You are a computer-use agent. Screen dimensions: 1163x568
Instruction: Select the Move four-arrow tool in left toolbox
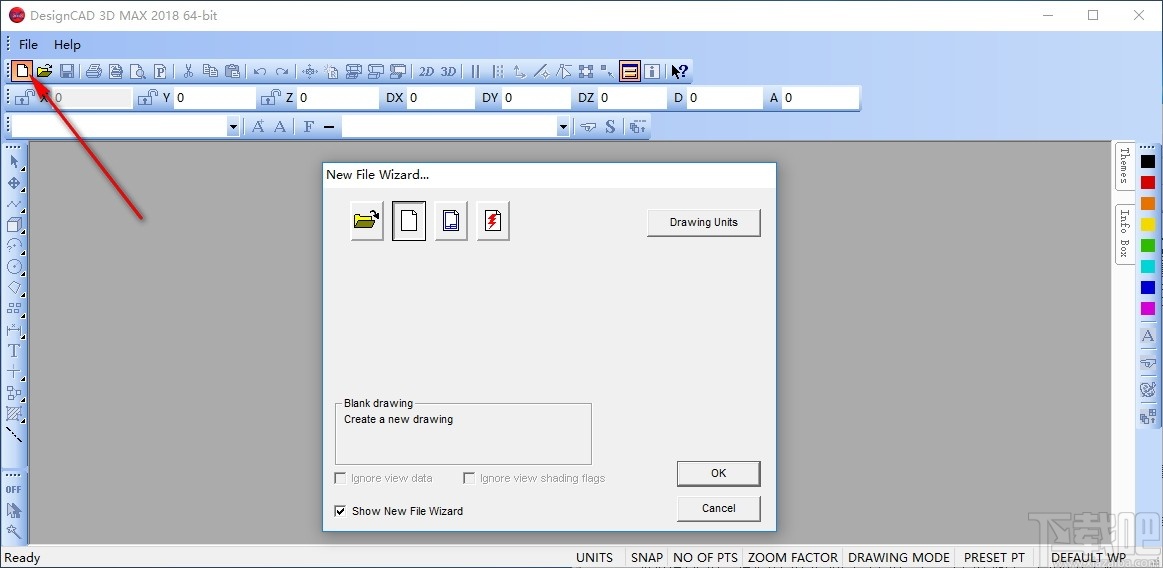tap(14, 182)
